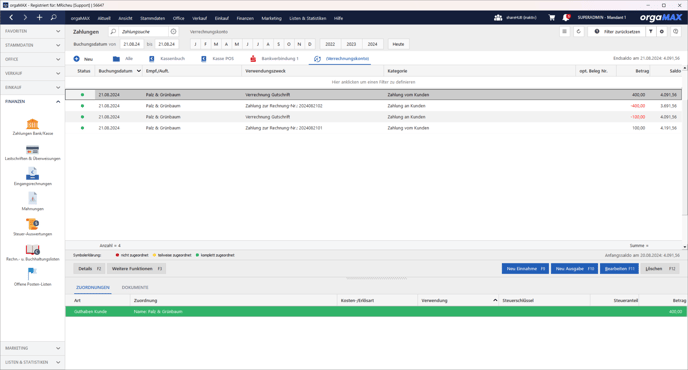688x370 pixels.
Task: Click the filter funnel icon
Action: tap(651, 32)
